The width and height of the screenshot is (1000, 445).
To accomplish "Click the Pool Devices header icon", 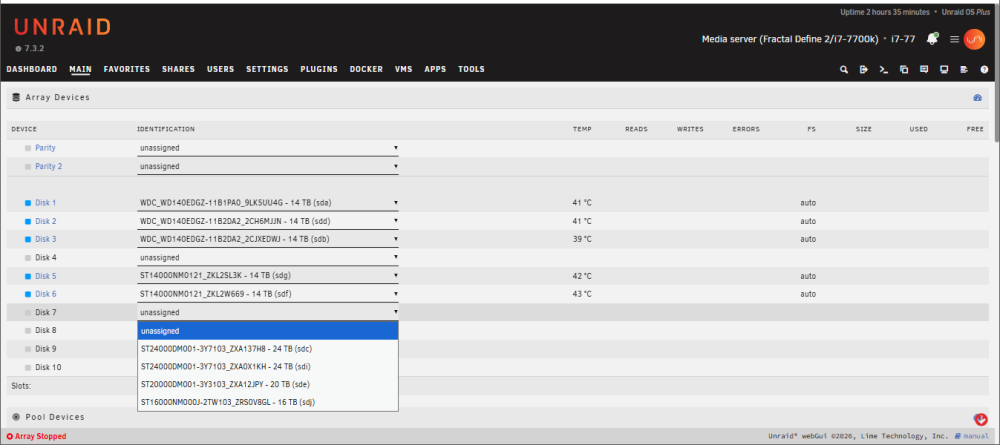I will pos(16,417).
